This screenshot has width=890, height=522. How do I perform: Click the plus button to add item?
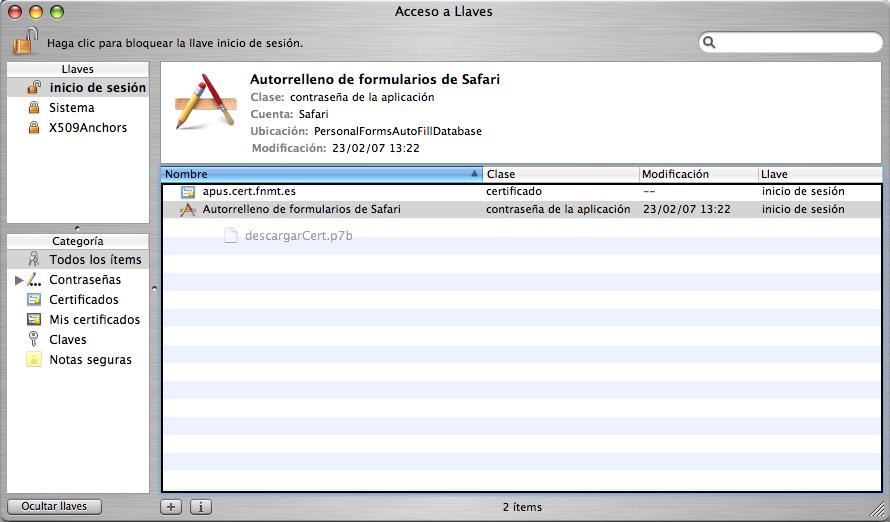pos(171,507)
